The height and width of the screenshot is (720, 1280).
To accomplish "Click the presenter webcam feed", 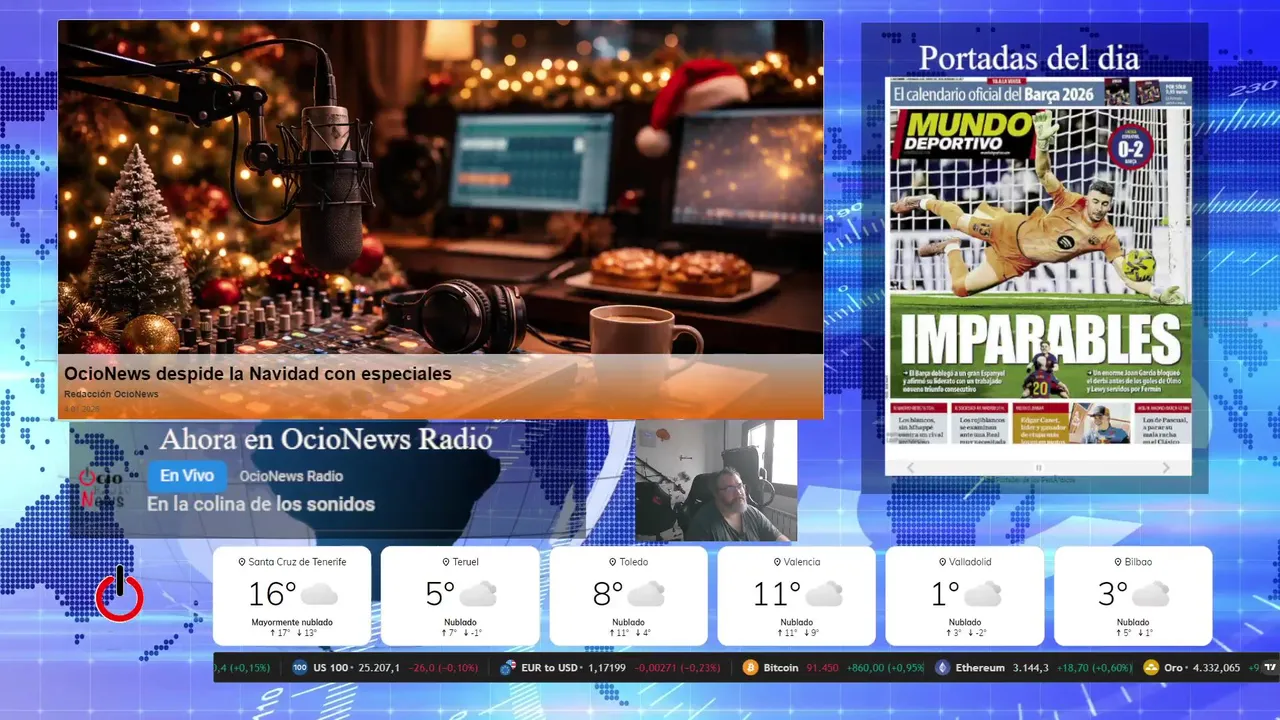I will pos(716,480).
